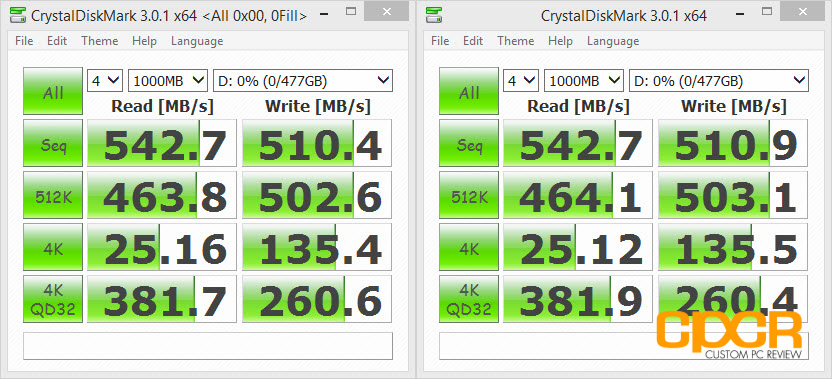Start the Seq test in left window
This screenshot has width=832, height=379.
point(53,143)
